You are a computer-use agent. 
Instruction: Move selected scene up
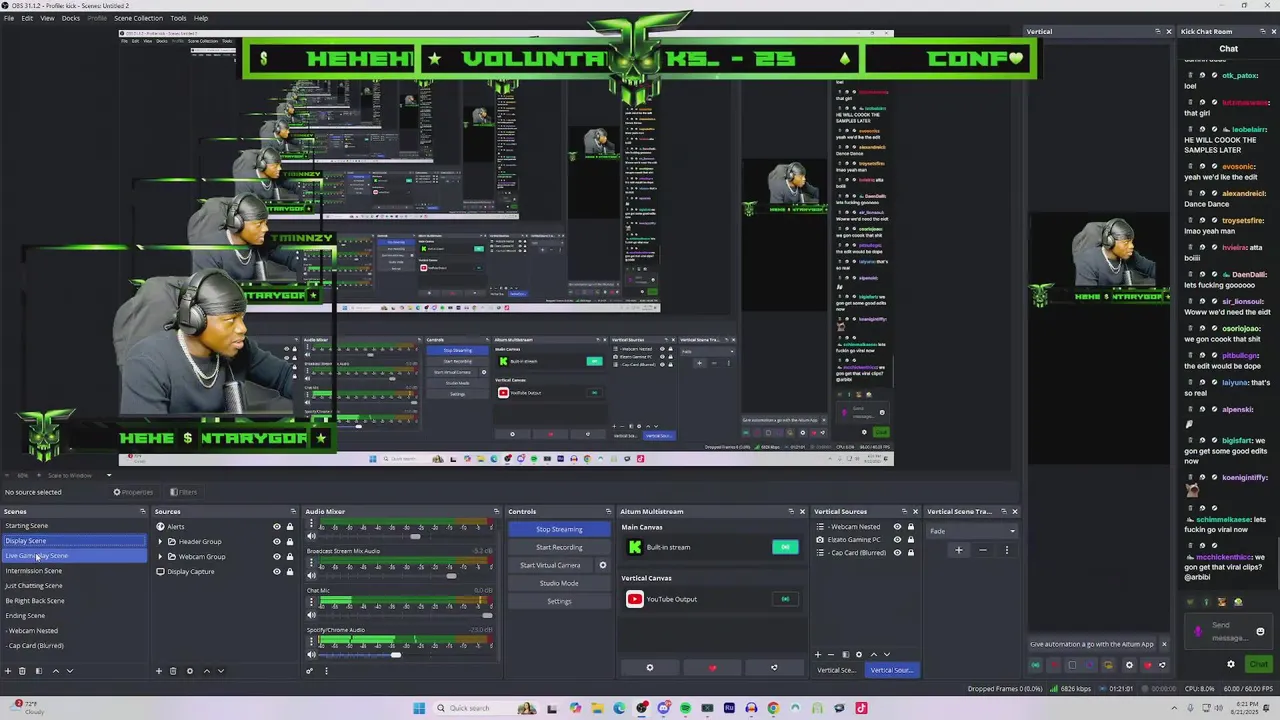55,671
